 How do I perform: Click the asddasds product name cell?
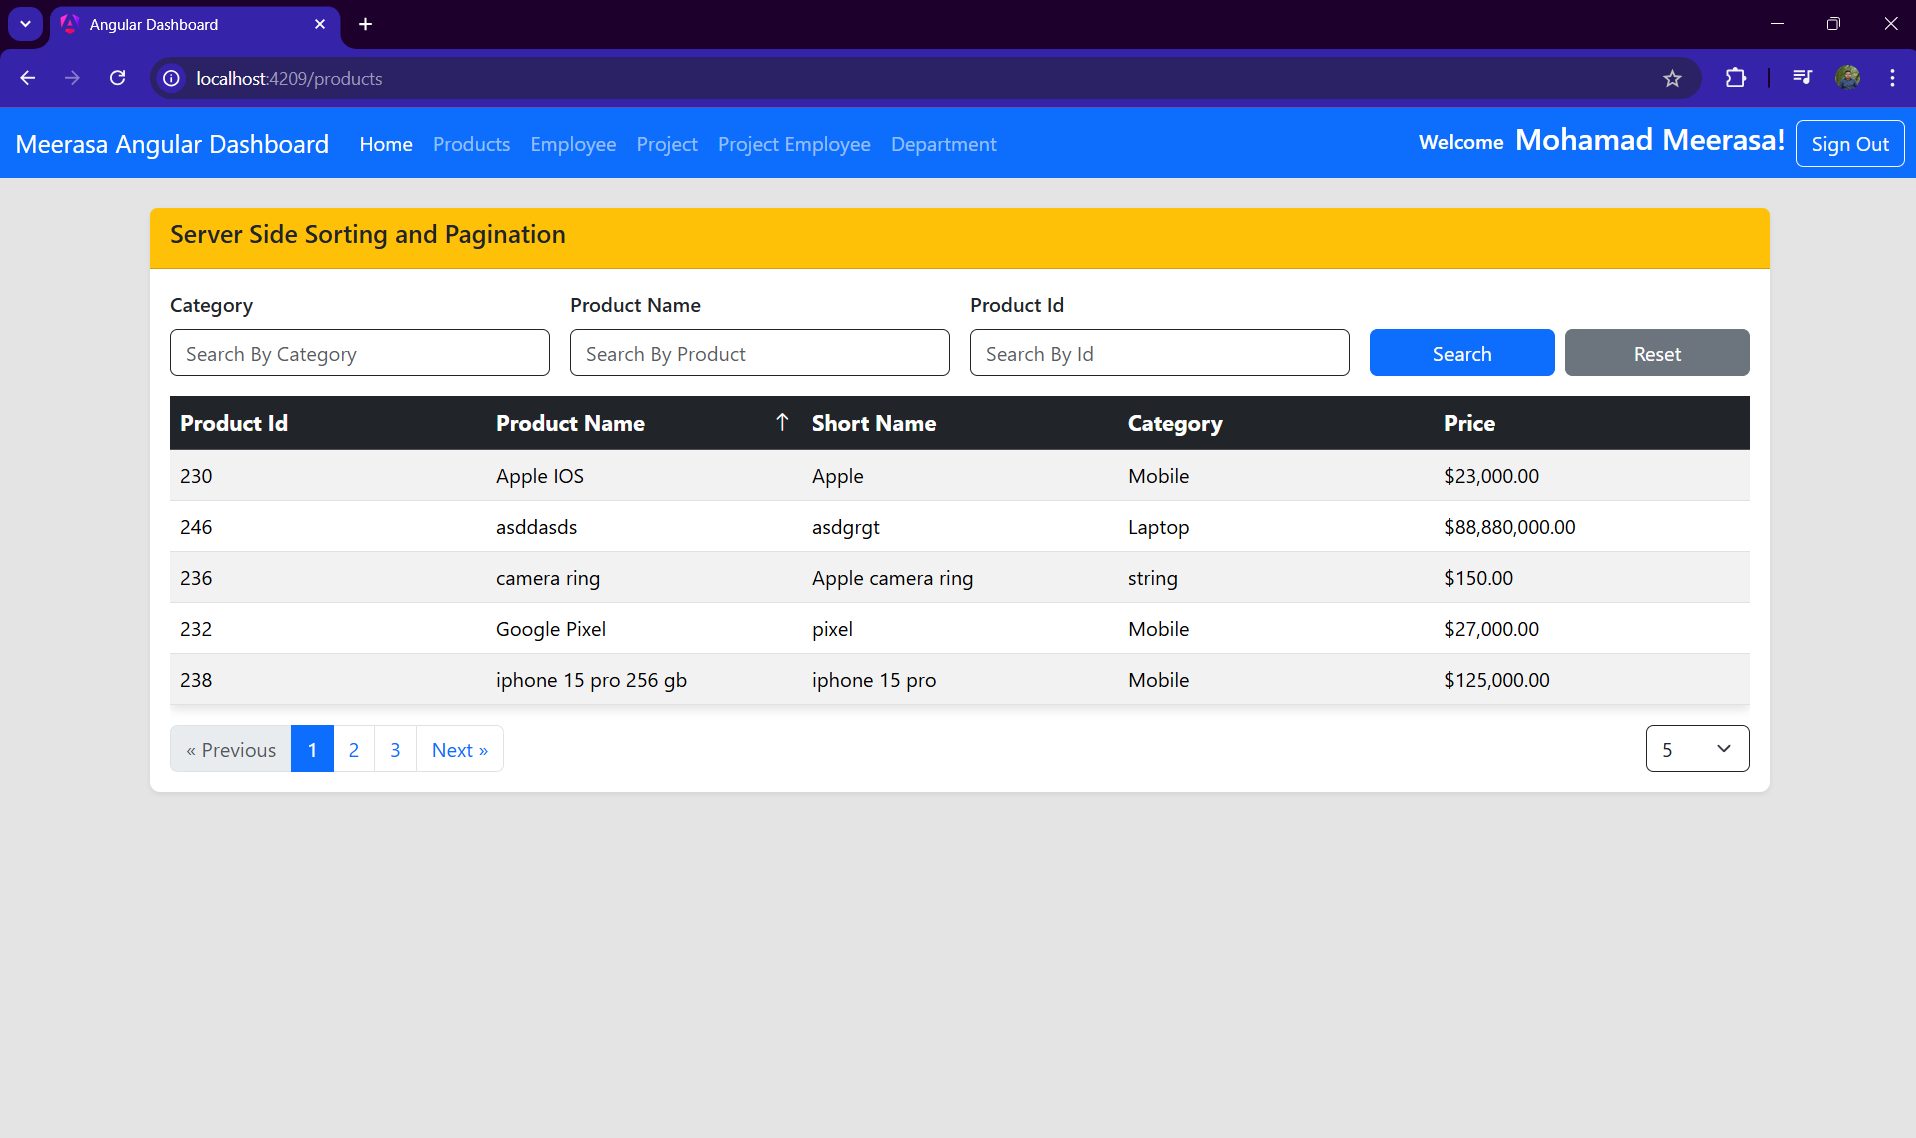pos(537,527)
